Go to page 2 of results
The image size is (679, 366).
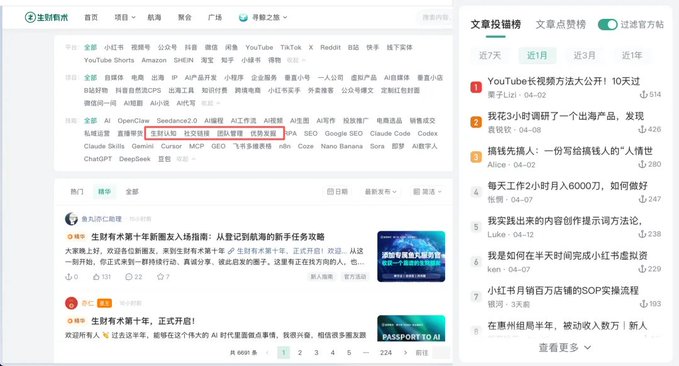pyautogui.click(x=300, y=353)
